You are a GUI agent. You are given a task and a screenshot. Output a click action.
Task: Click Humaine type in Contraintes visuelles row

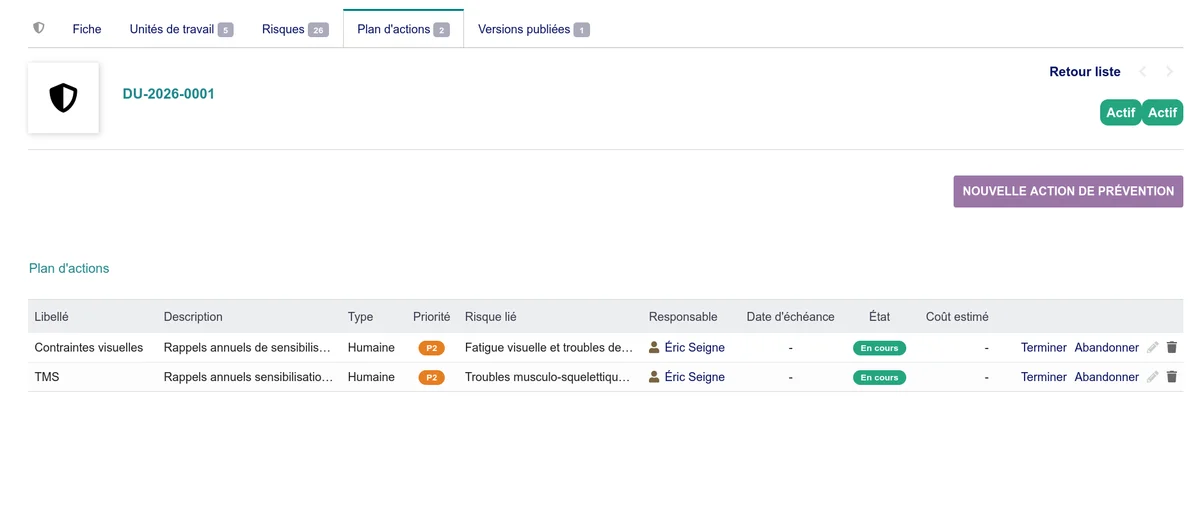pyautogui.click(x=371, y=348)
